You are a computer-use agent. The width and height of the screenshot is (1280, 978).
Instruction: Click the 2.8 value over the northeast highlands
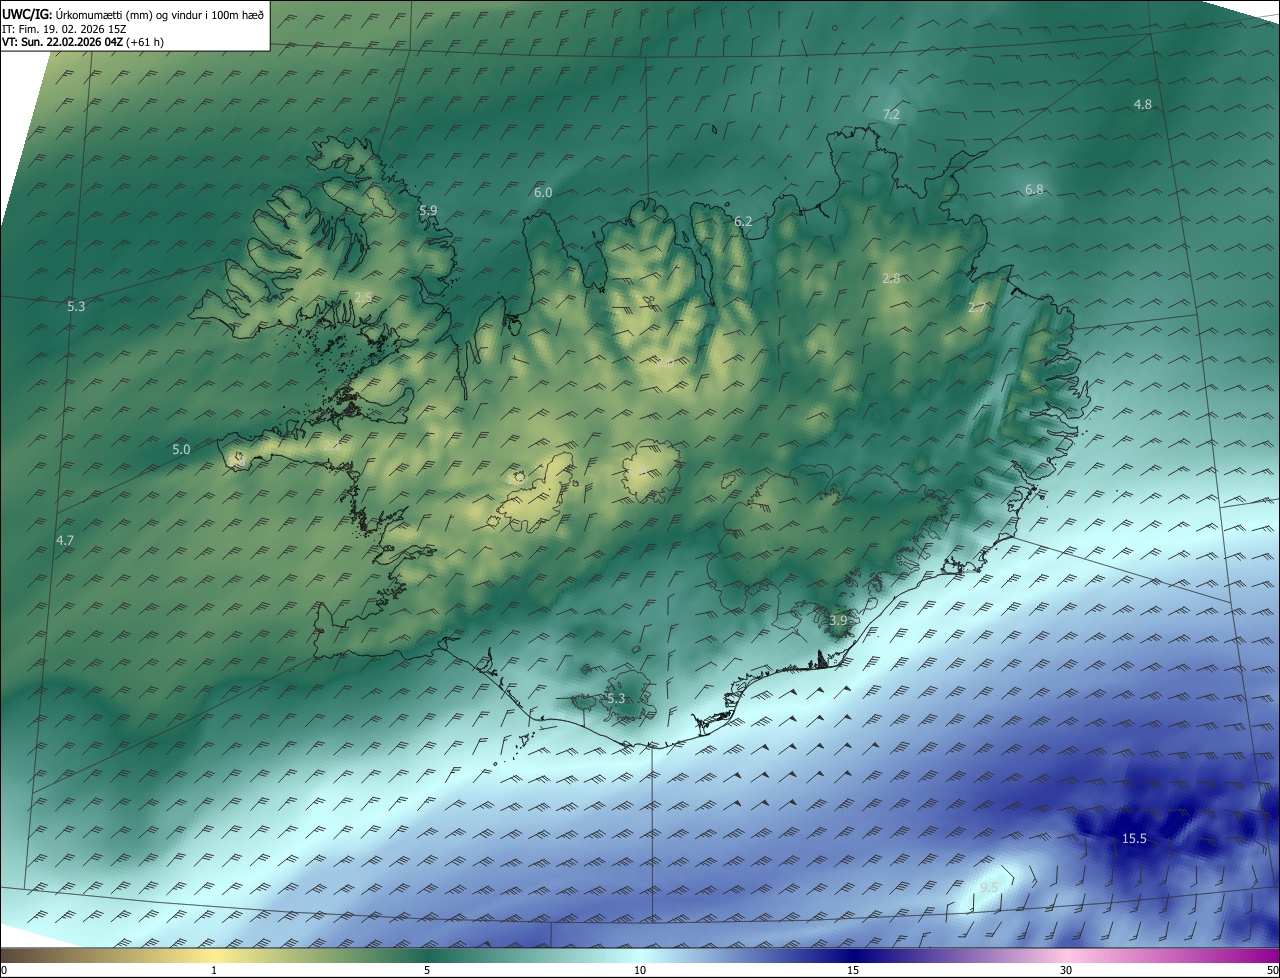point(891,278)
